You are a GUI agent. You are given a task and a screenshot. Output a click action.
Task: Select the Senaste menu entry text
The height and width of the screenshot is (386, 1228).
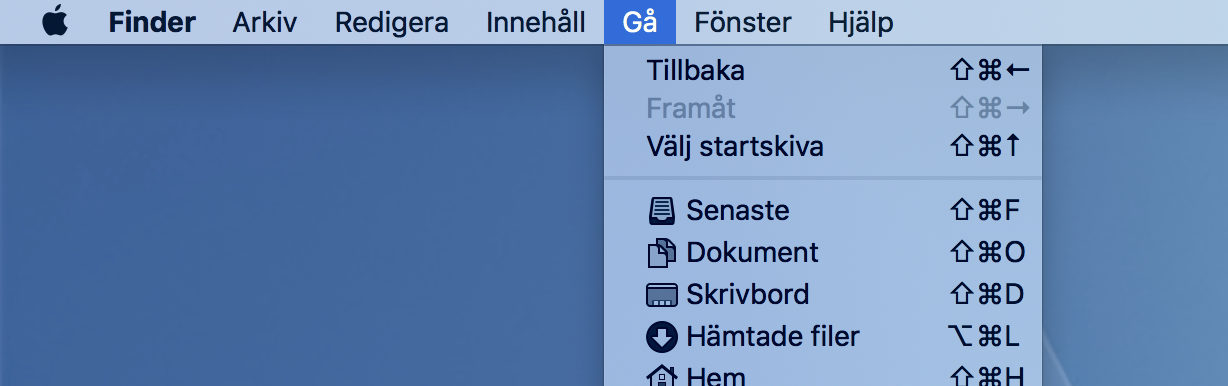pos(738,211)
